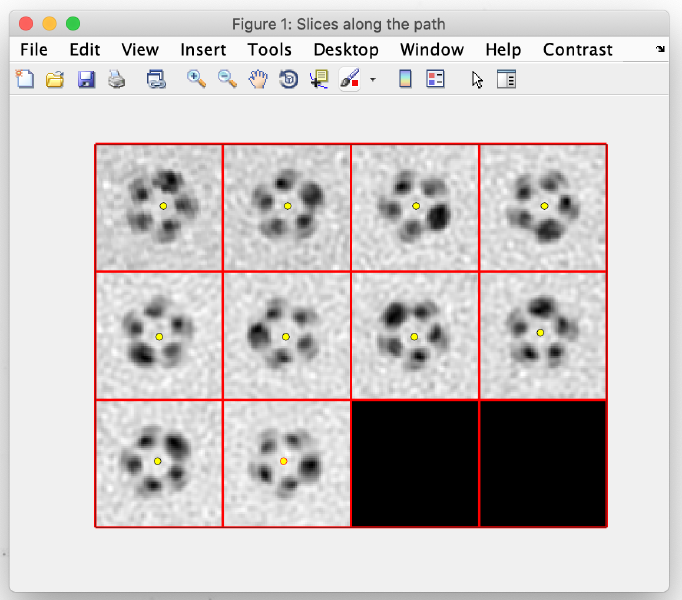The image size is (682, 600).
Task: Activate the Zoom Out tool
Action: 227,79
